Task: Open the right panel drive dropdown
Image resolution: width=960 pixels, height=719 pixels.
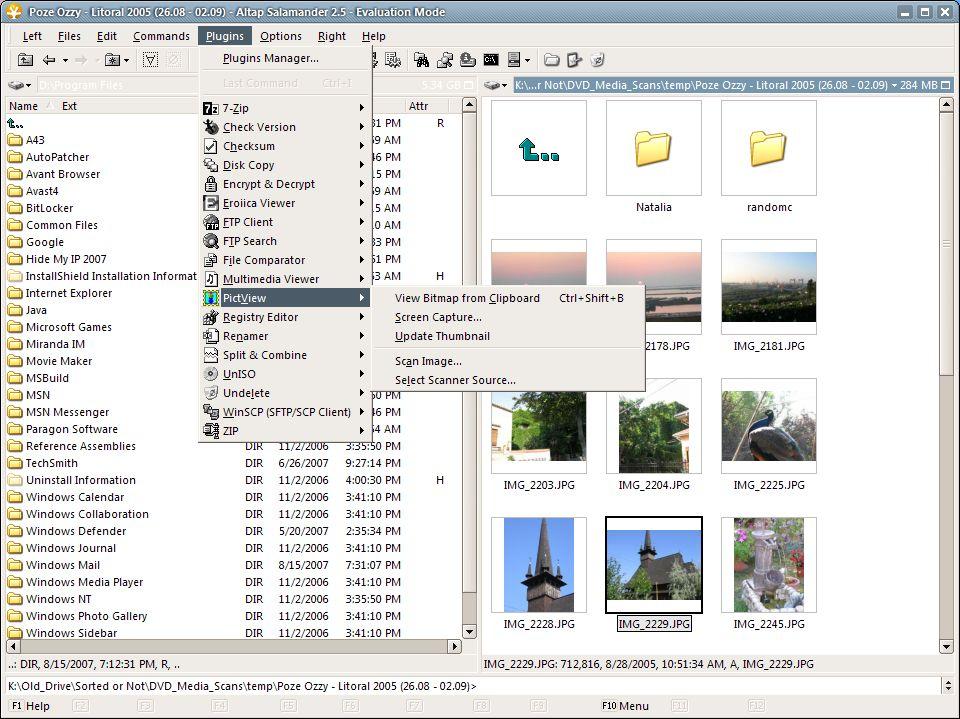Action: [496, 86]
